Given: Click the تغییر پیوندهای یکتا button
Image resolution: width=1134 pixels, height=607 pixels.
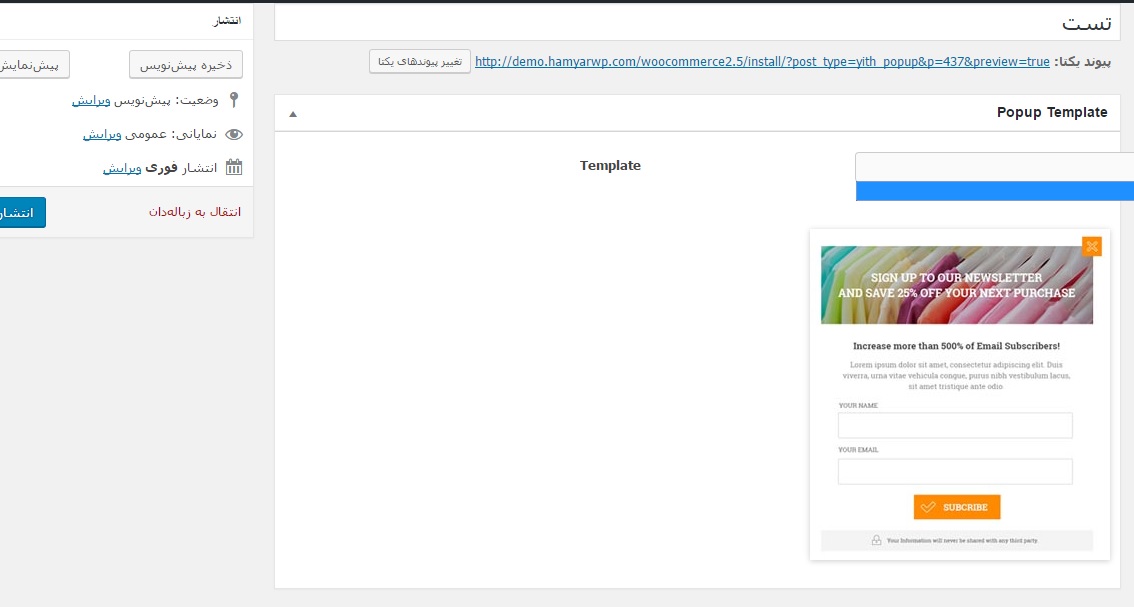Looking at the screenshot, I should 419,61.
